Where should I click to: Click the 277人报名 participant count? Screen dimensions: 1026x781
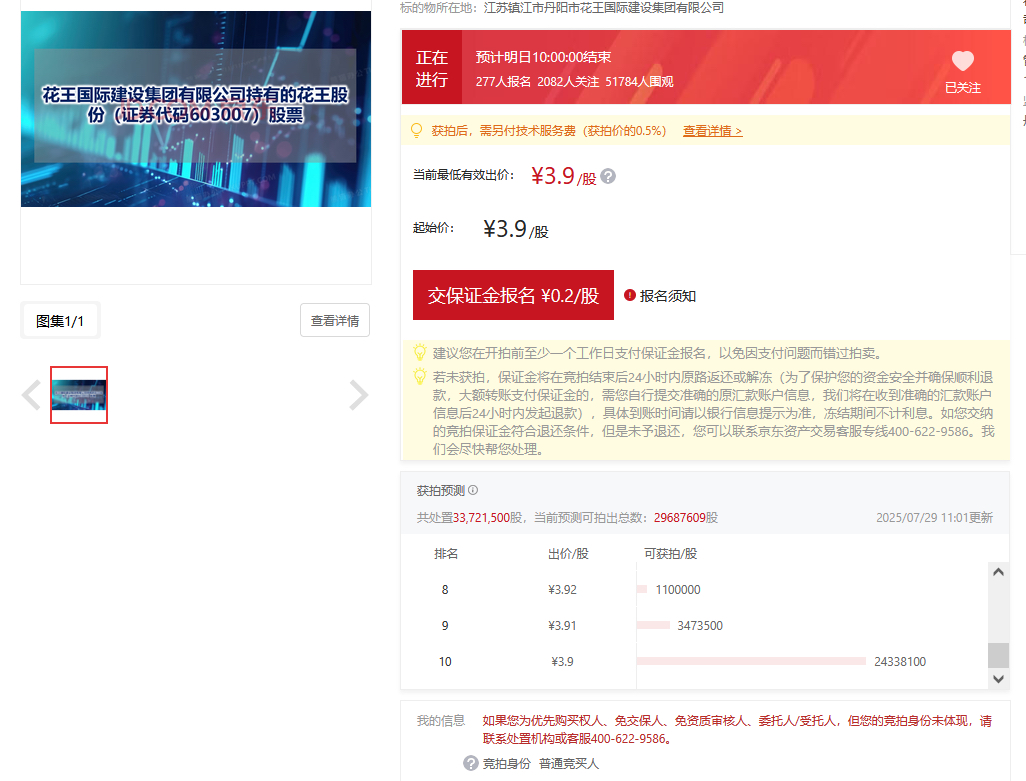(503, 82)
